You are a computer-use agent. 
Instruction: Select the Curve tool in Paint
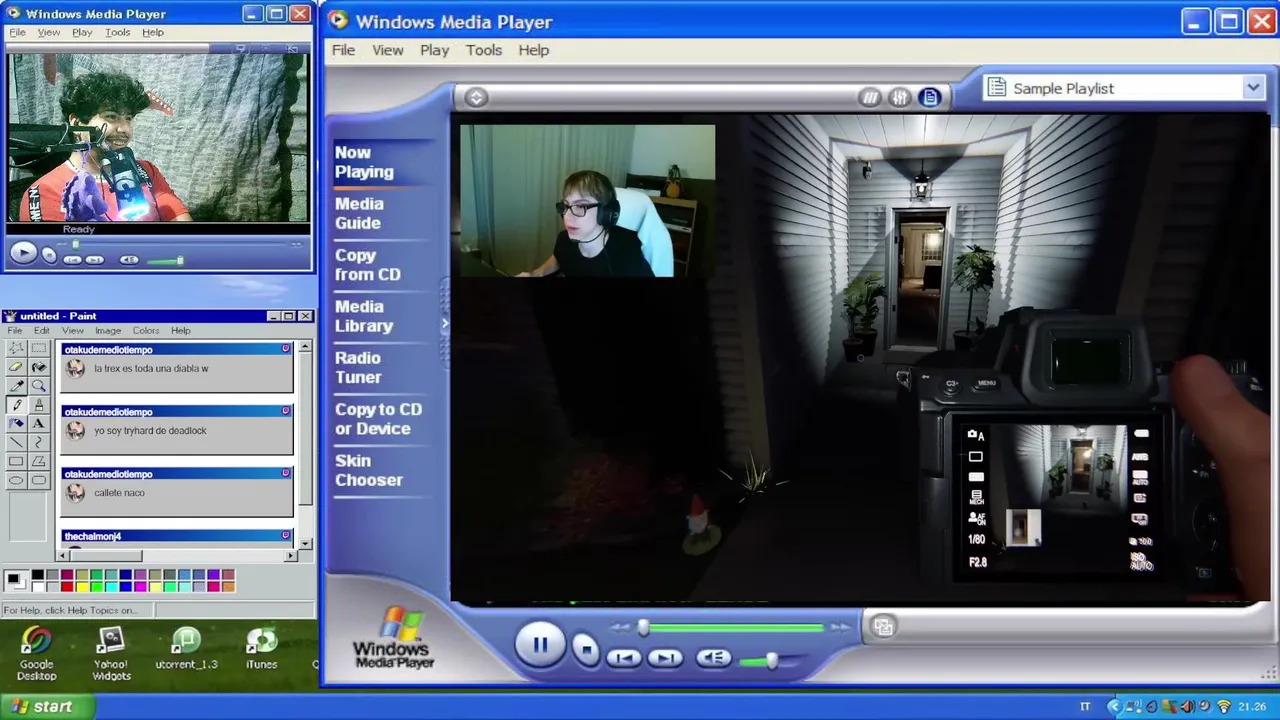38,443
